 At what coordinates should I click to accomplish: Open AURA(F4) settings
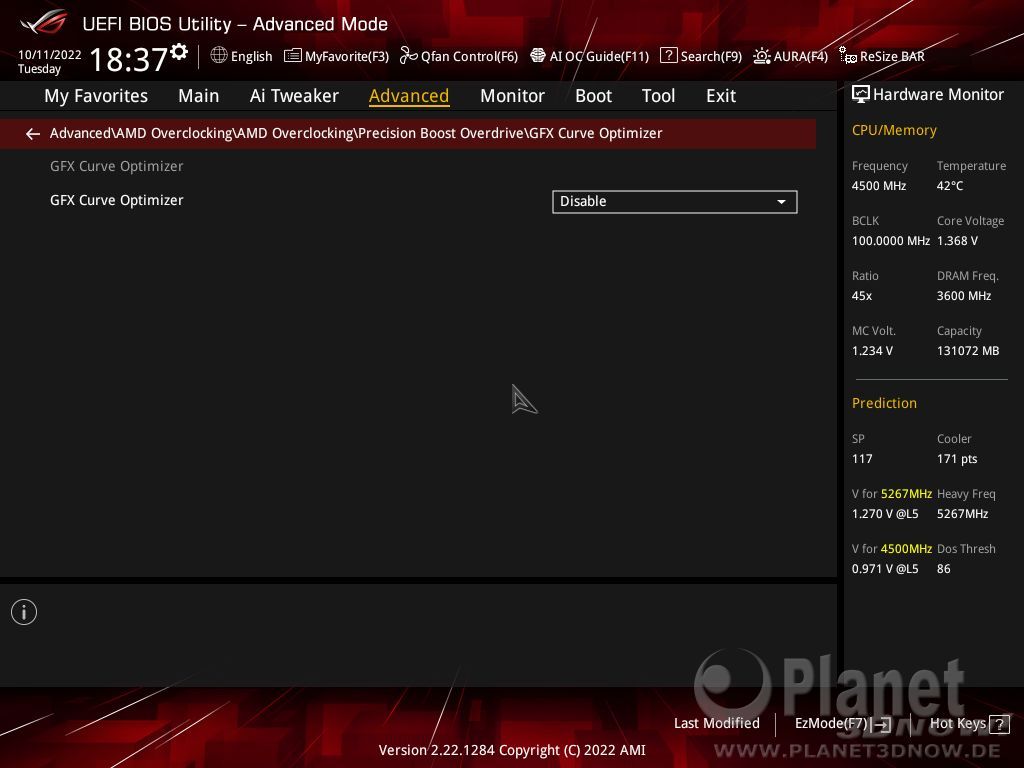[791, 56]
